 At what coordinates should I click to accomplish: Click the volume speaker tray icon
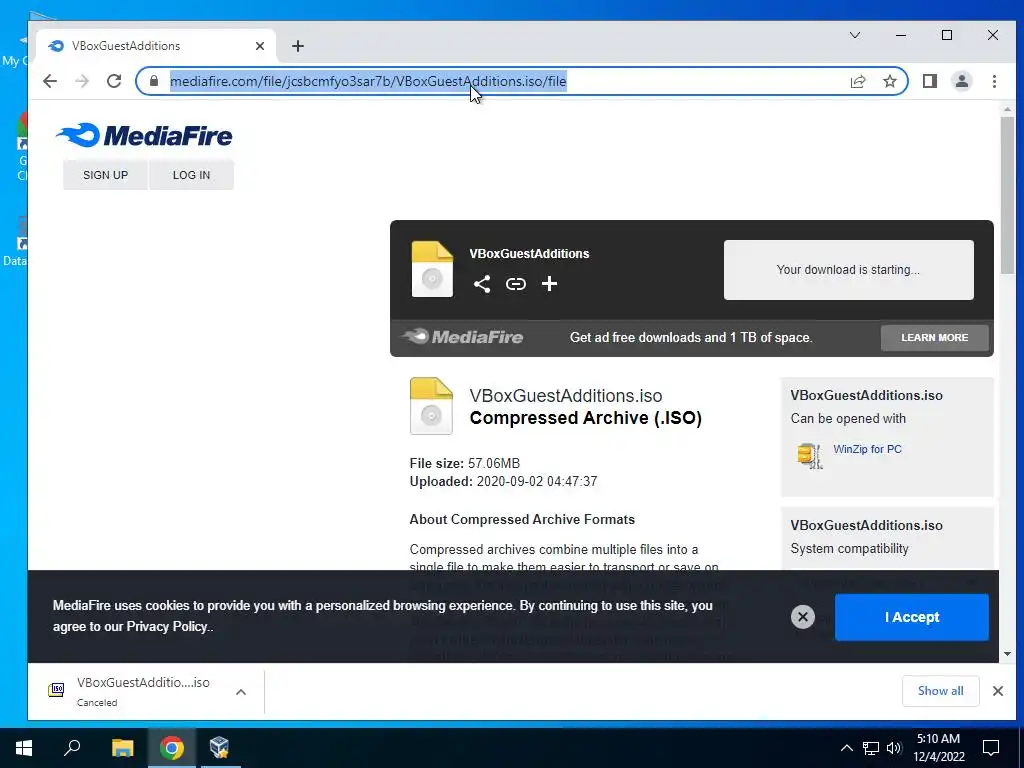pyautogui.click(x=894, y=748)
